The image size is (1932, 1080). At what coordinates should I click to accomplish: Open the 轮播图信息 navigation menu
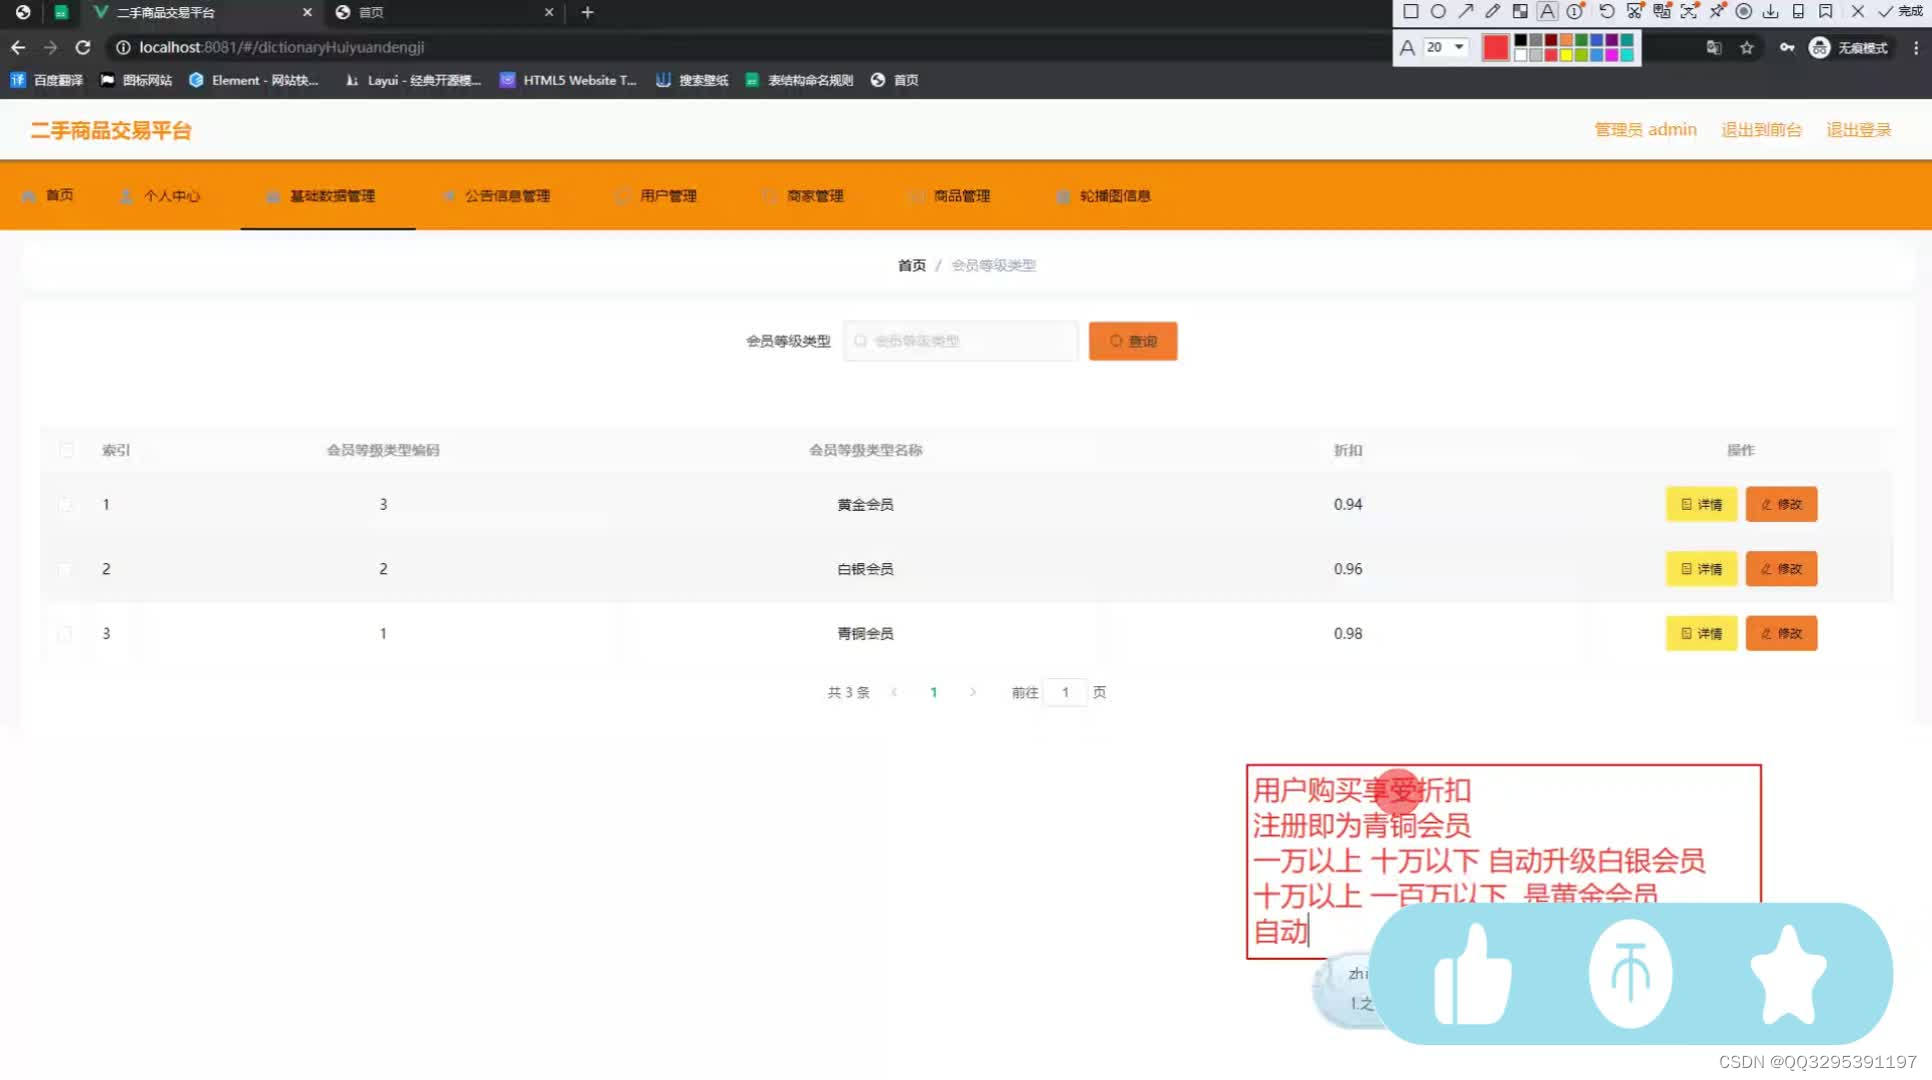[x=1104, y=196]
